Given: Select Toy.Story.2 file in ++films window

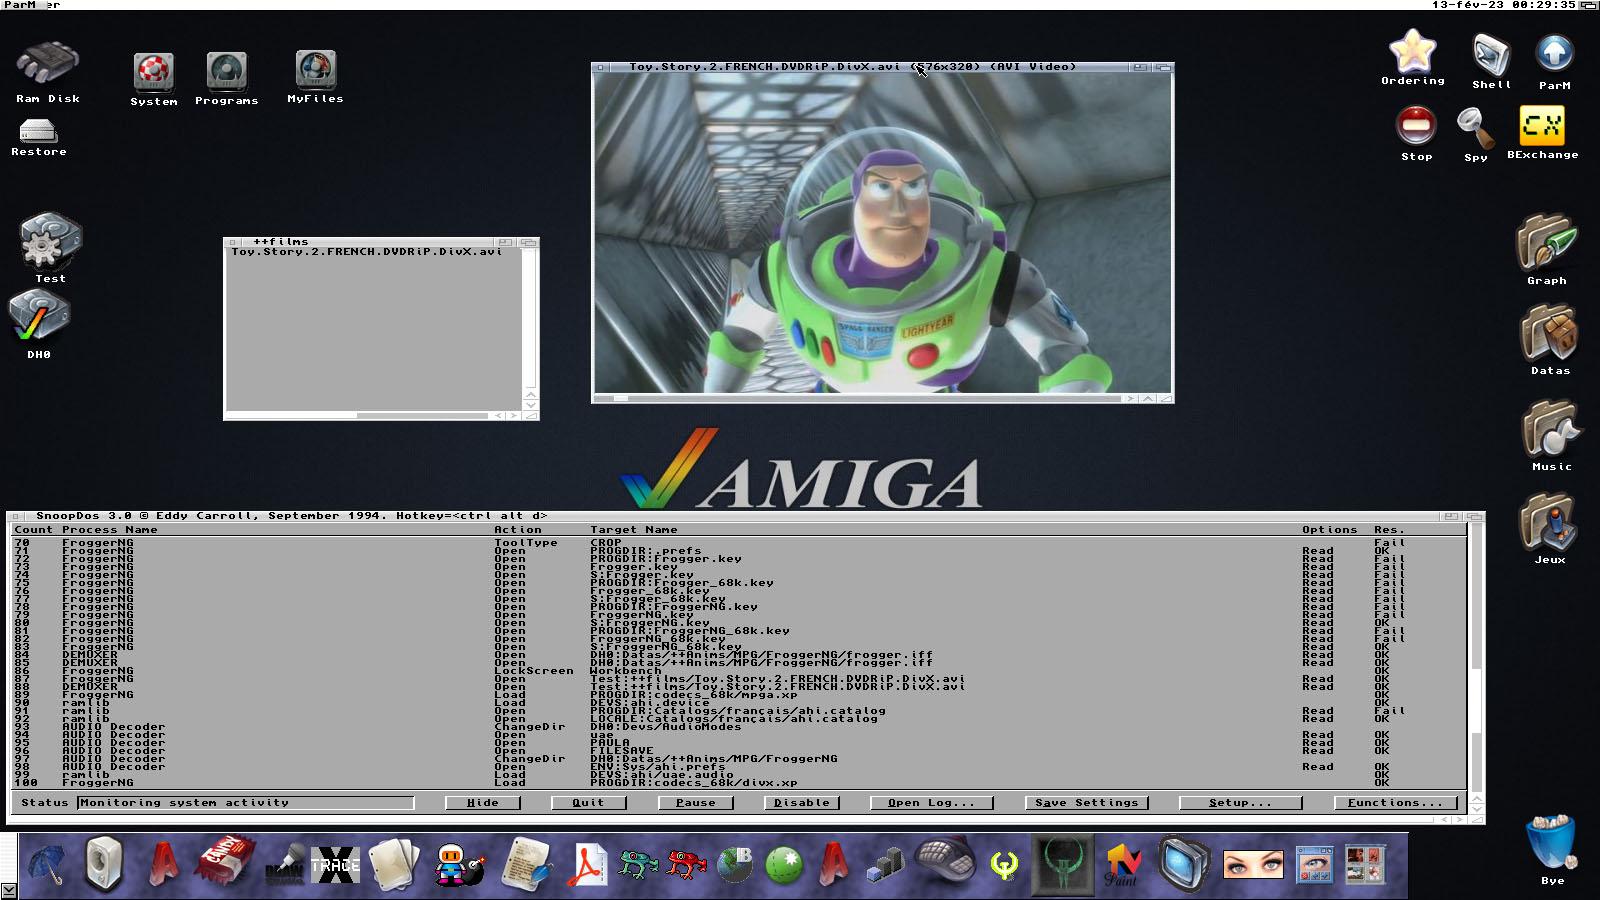Looking at the screenshot, I should (x=366, y=252).
